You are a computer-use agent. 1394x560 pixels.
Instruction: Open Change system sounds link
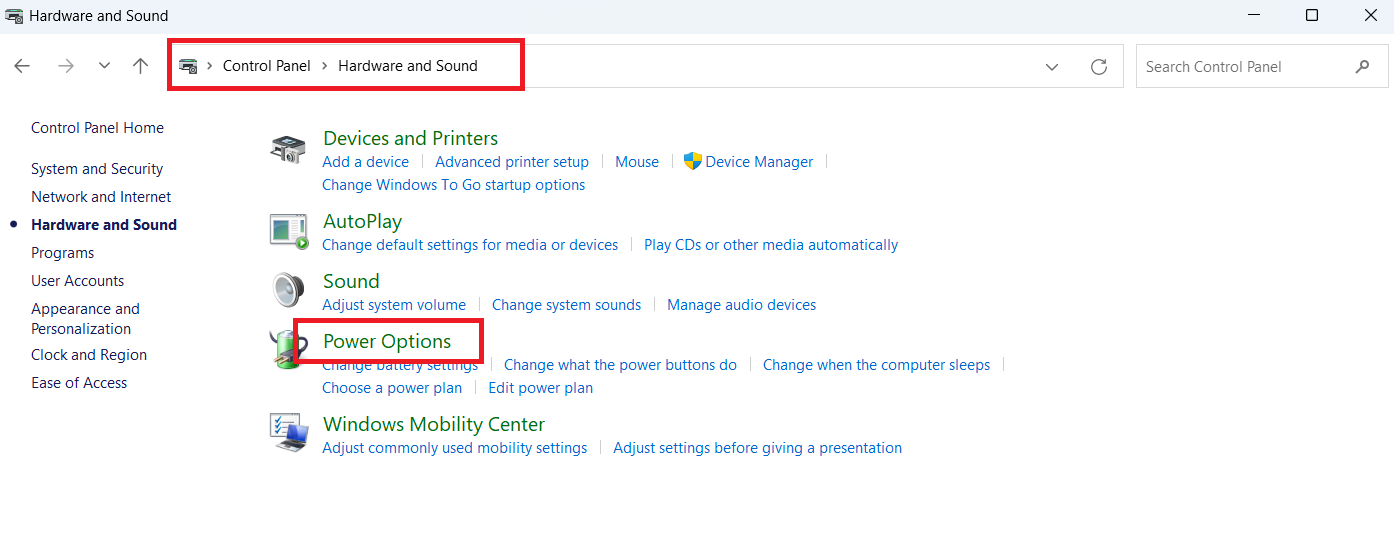point(566,305)
